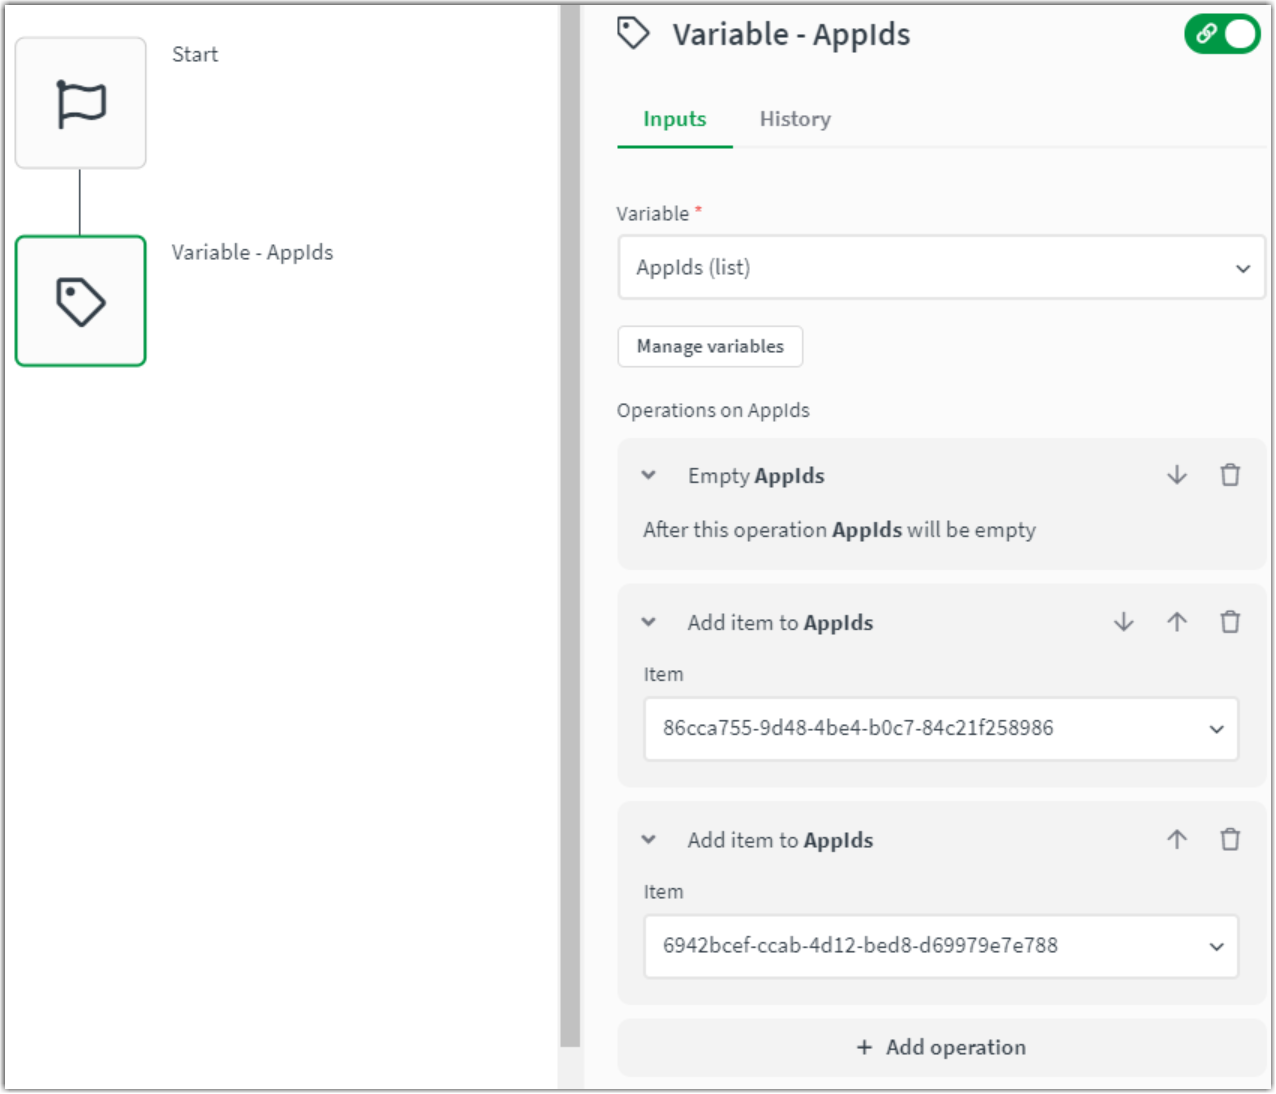The image size is (1276, 1094).
Task: Move the 86cca755 item operation down
Action: [1124, 622]
